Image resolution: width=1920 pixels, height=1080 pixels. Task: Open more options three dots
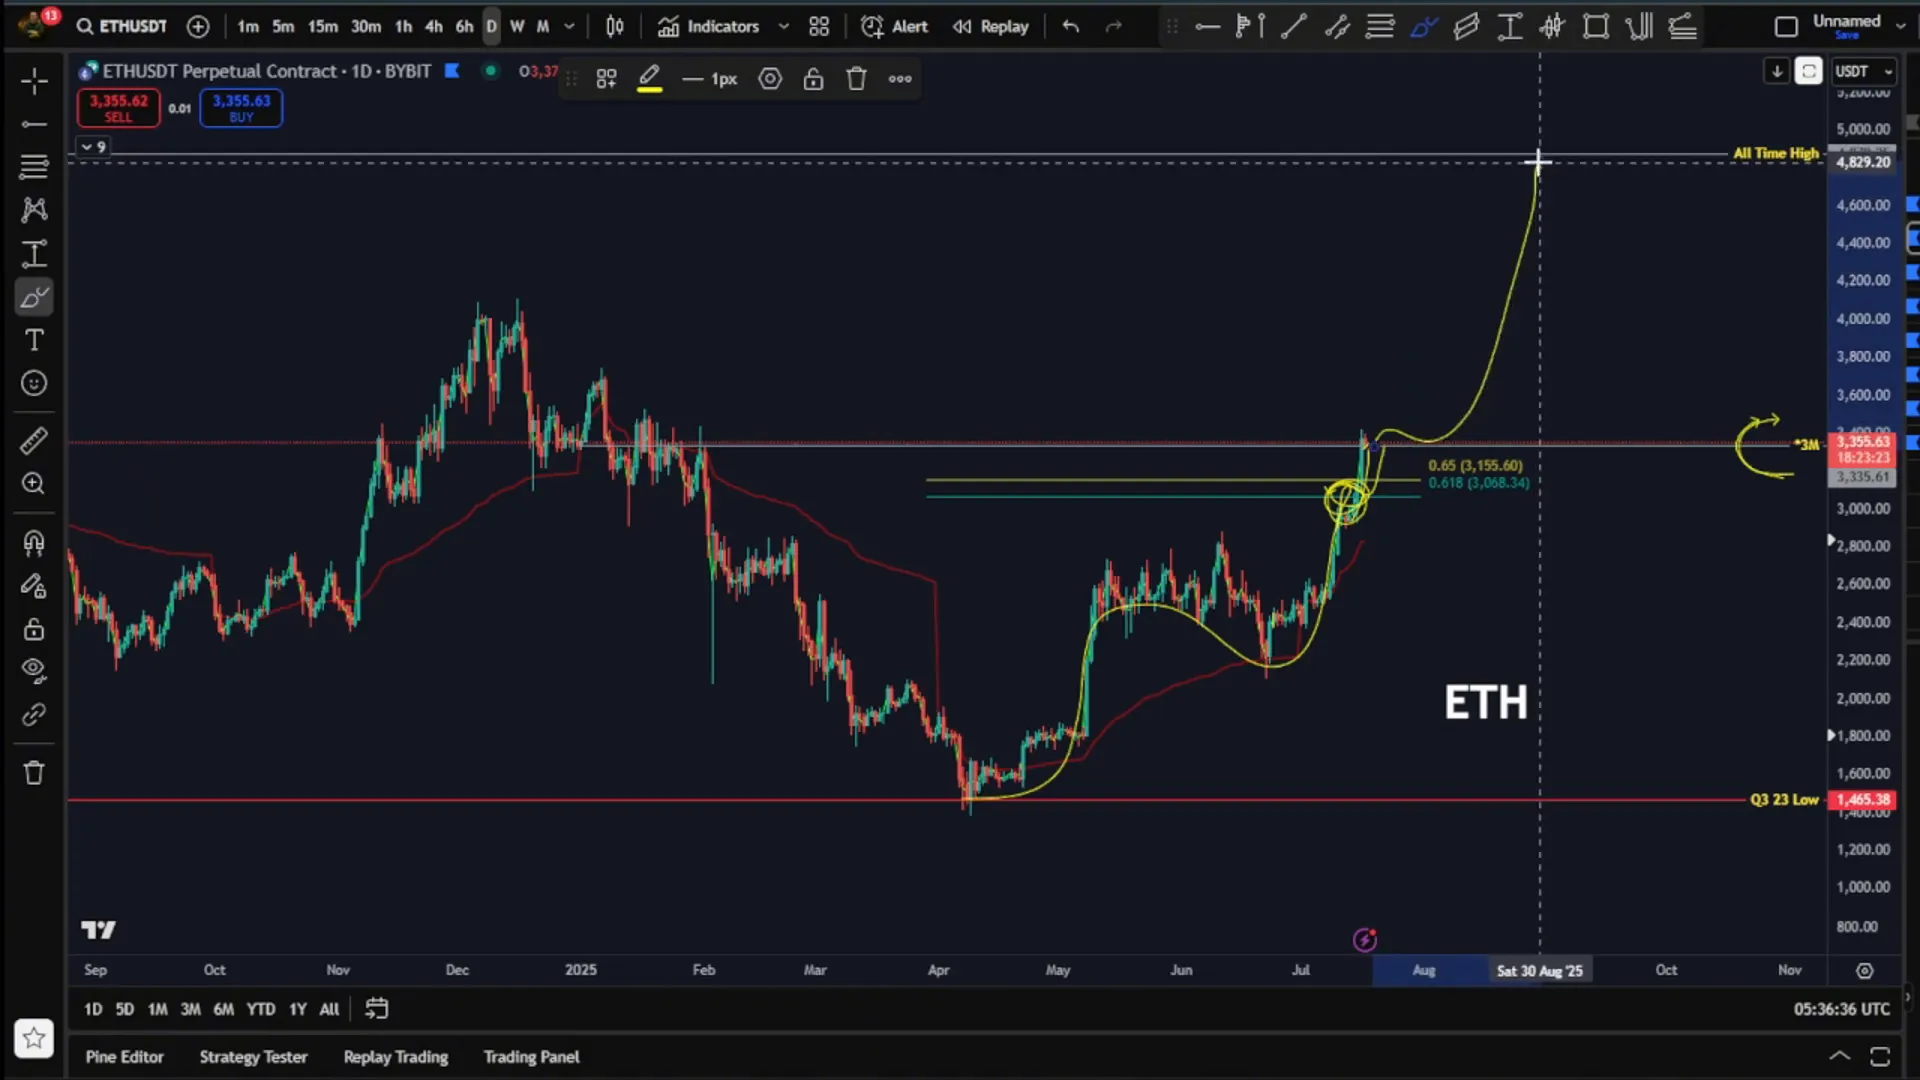coord(900,79)
